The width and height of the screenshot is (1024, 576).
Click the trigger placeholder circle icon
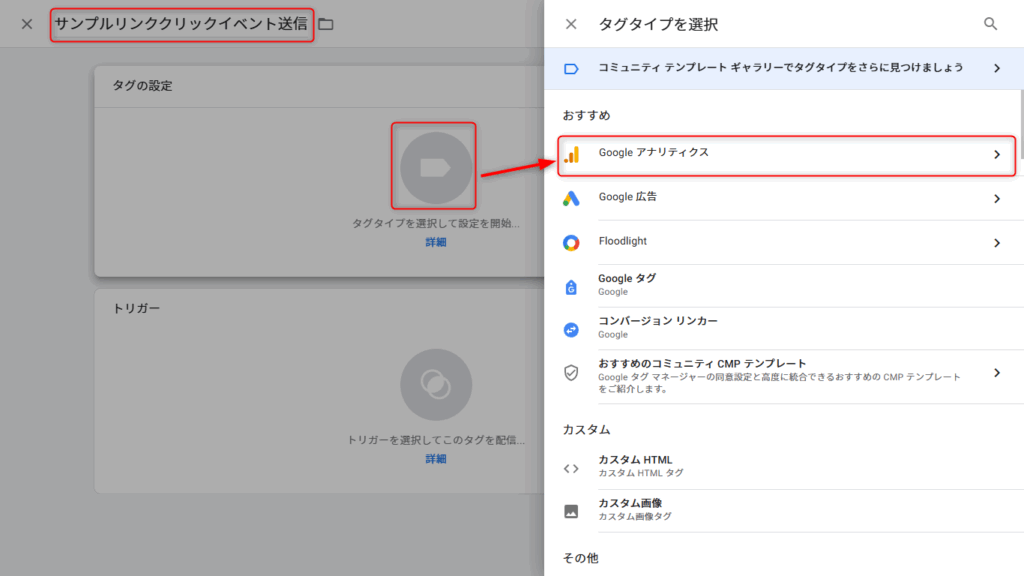(436, 385)
